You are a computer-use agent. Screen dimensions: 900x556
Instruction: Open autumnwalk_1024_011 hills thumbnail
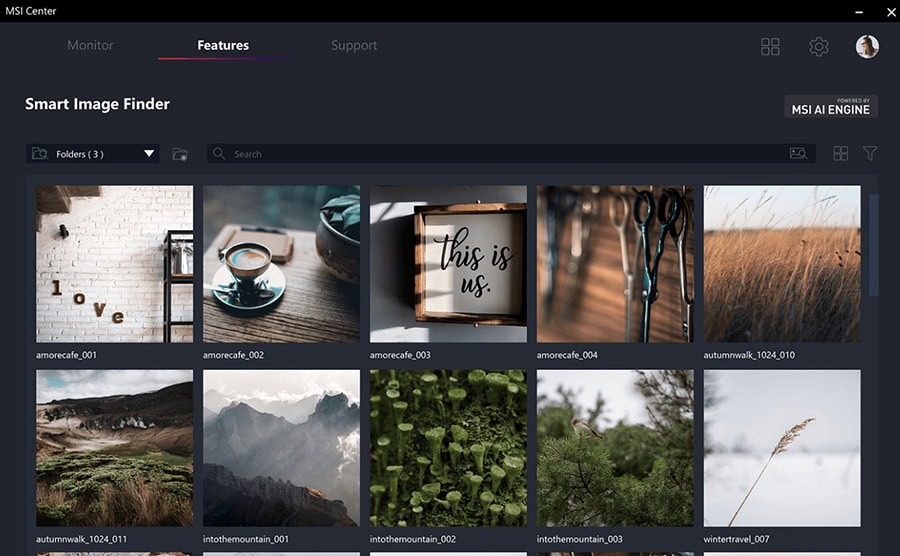pos(115,448)
